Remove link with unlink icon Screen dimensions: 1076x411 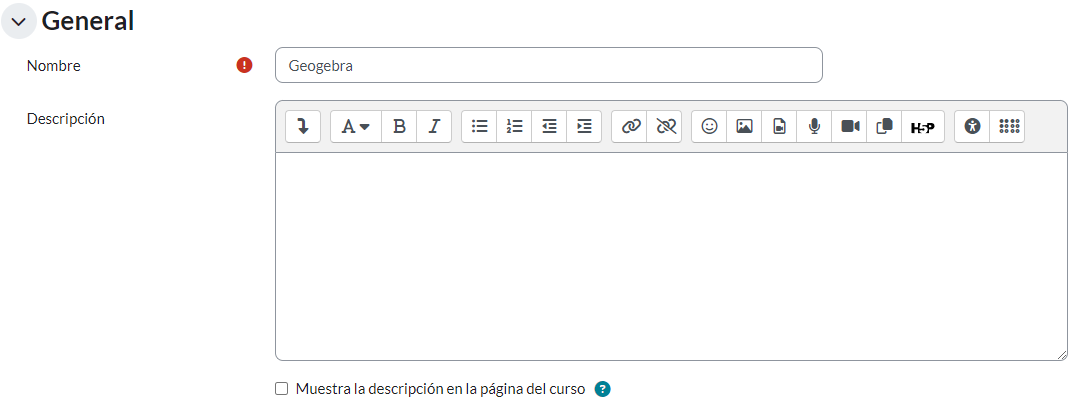click(664, 127)
